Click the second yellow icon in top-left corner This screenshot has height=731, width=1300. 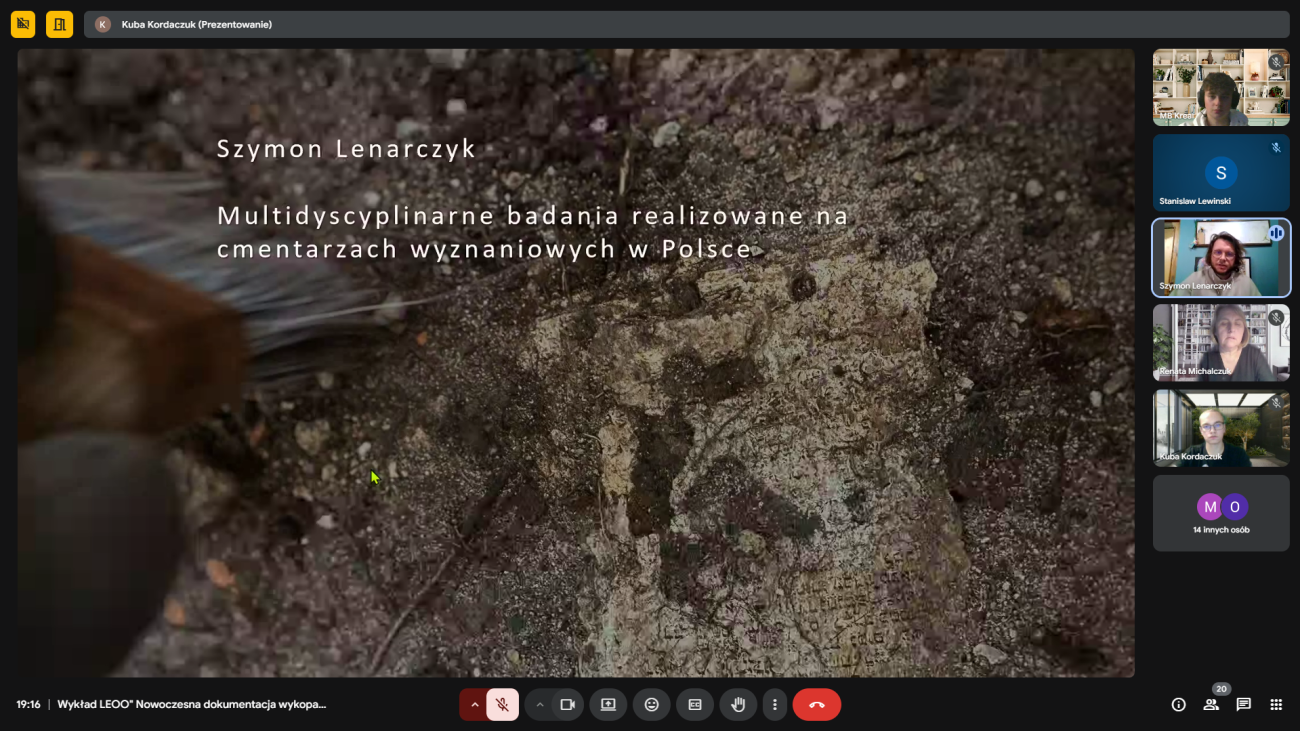tap(59, 24)
